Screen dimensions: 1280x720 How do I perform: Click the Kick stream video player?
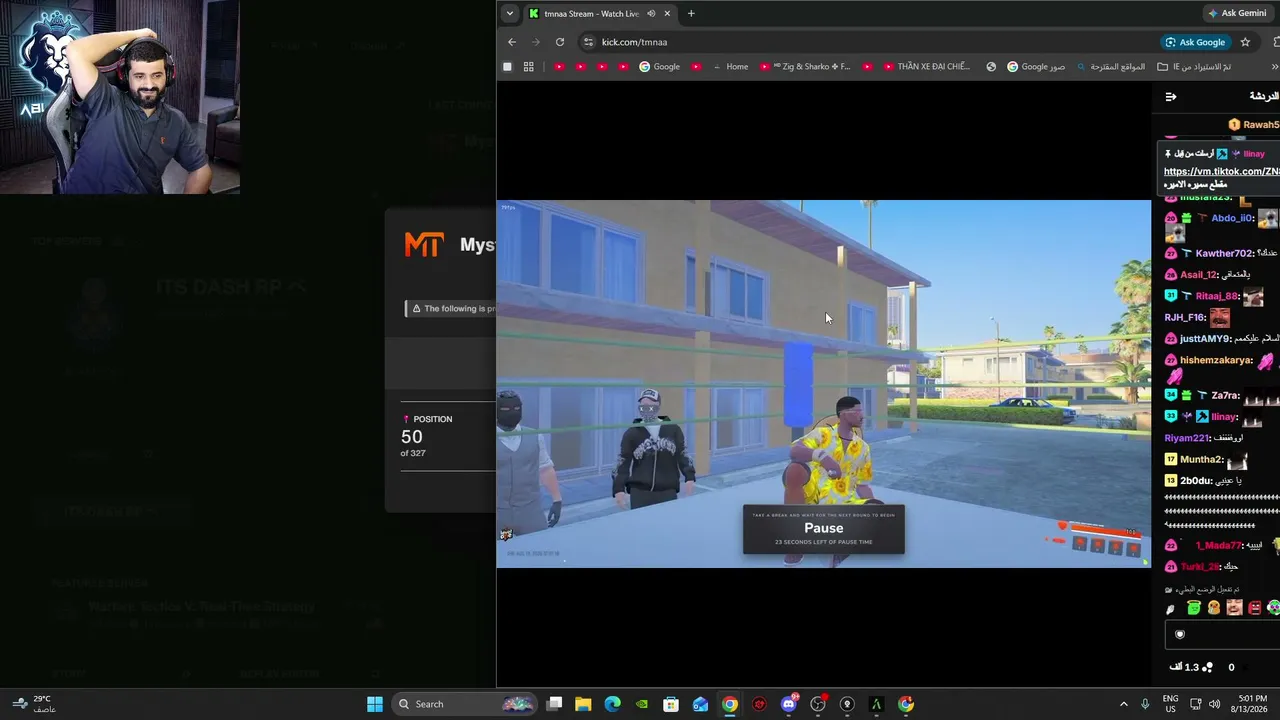tap(824, 384)
